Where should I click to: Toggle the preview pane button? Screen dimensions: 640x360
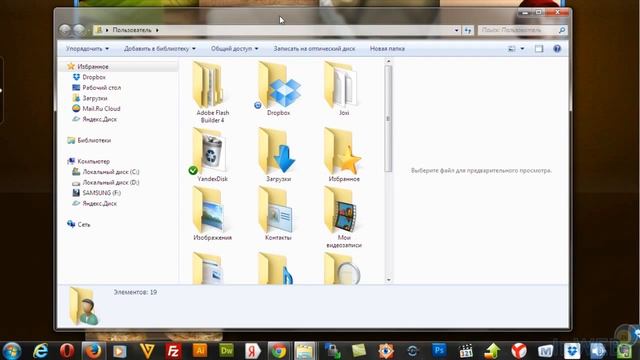pyautogui.click(x=539, y=49)
